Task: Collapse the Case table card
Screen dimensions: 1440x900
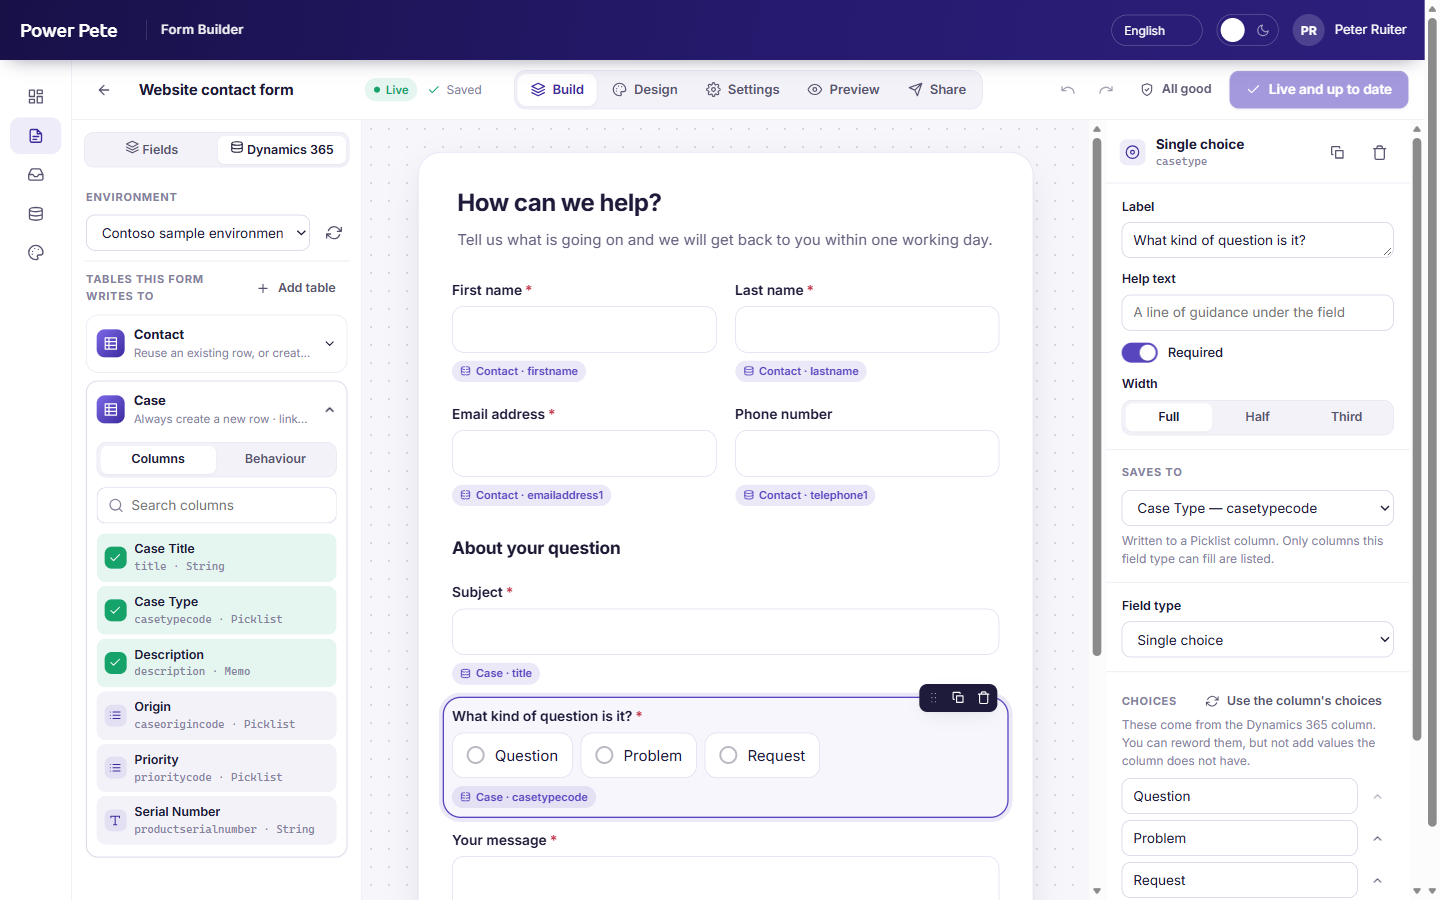Action: [x=330, y=410]
